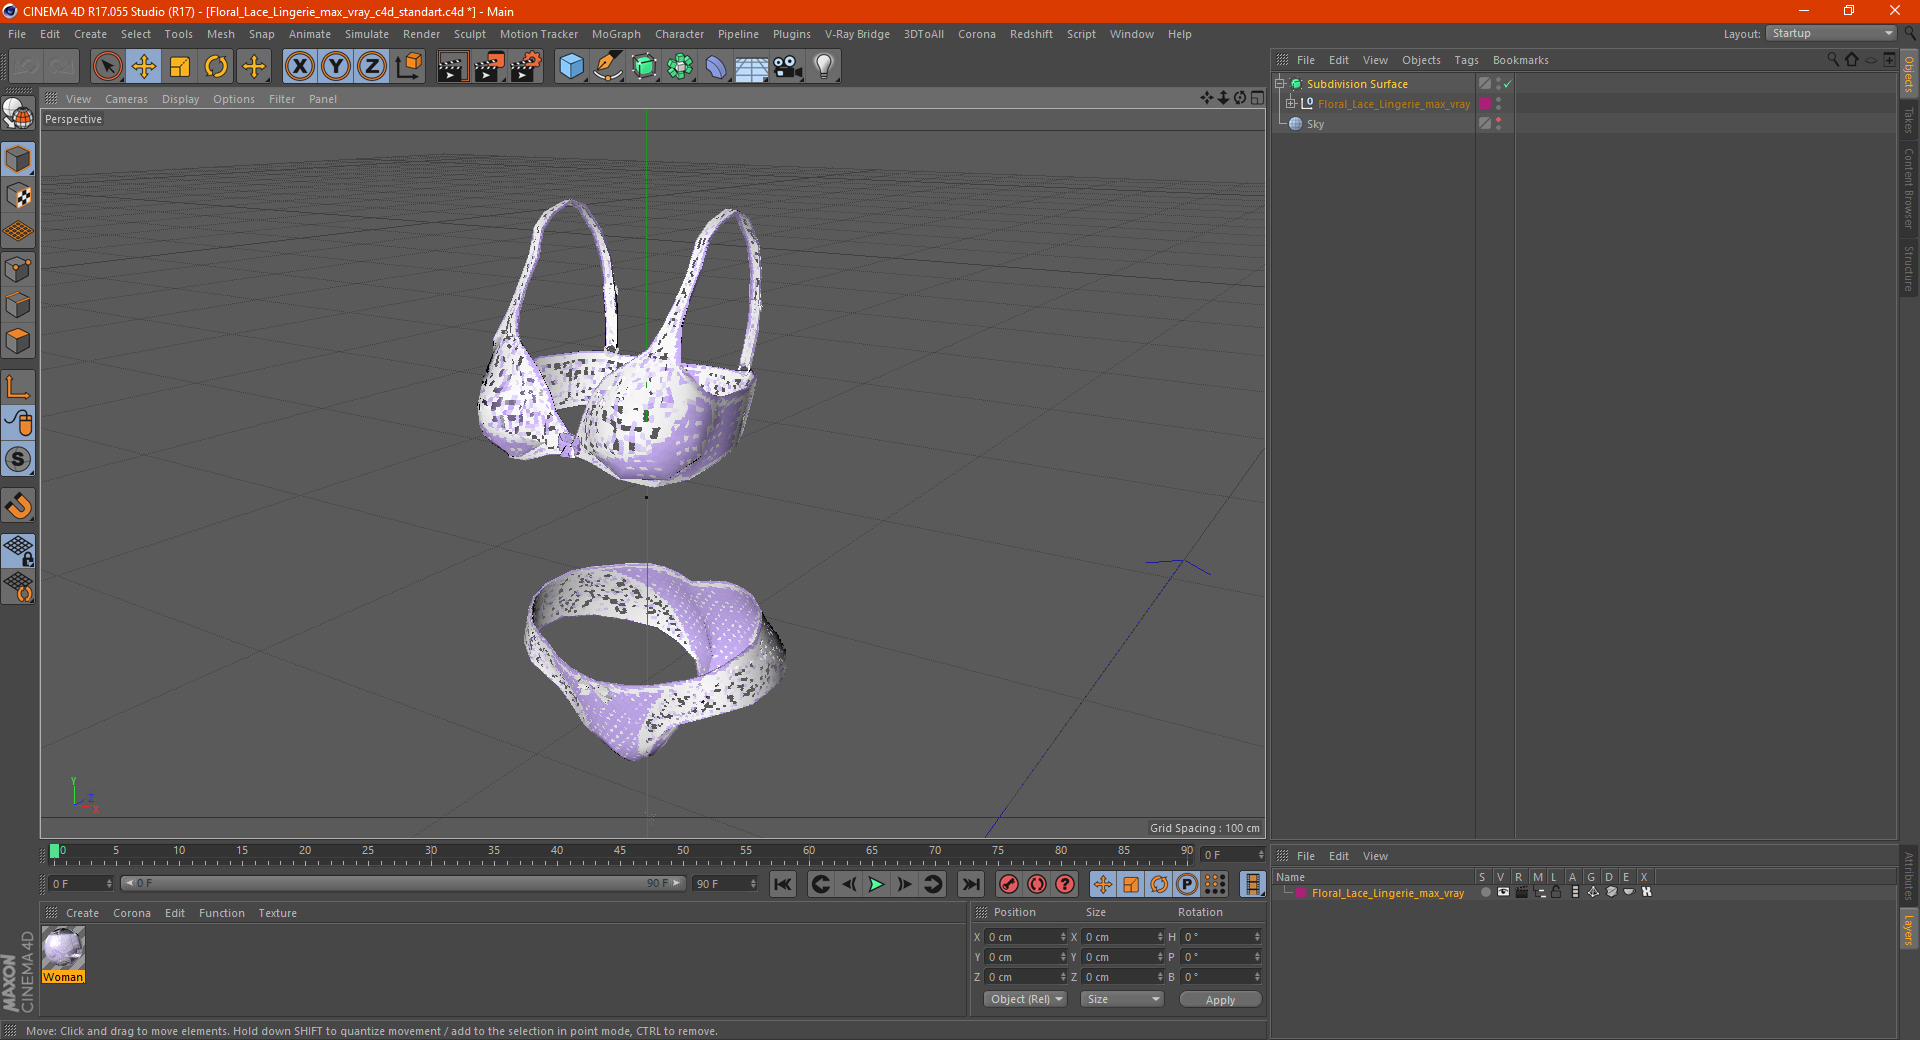Enable the Axis mode L icon
The height and width of the screenshot is (1040, 1920).
tap(18, 387)
